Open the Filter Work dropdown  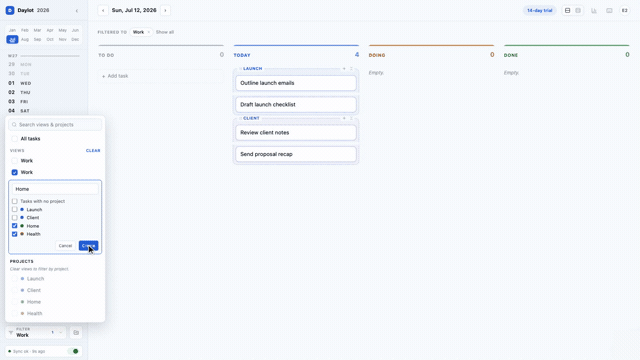coord(36,332)
